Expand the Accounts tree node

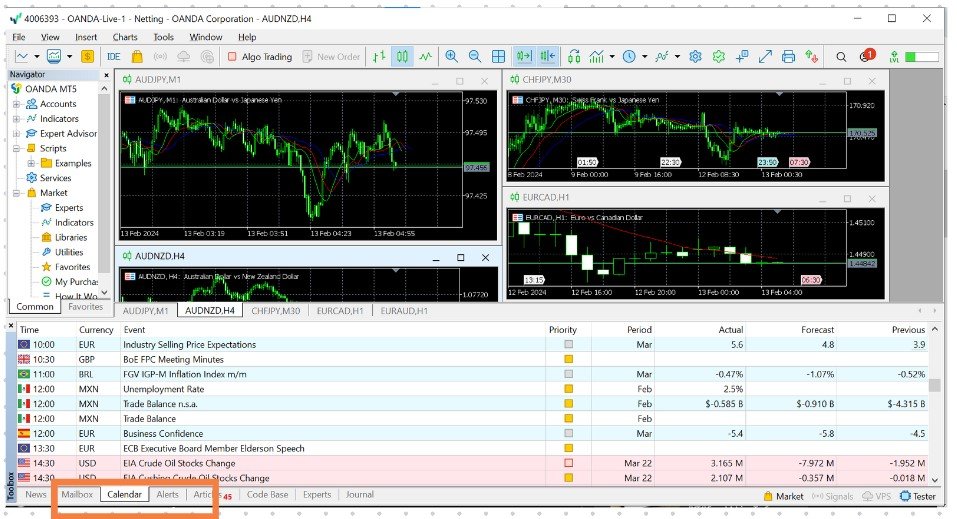coord(16,104)
